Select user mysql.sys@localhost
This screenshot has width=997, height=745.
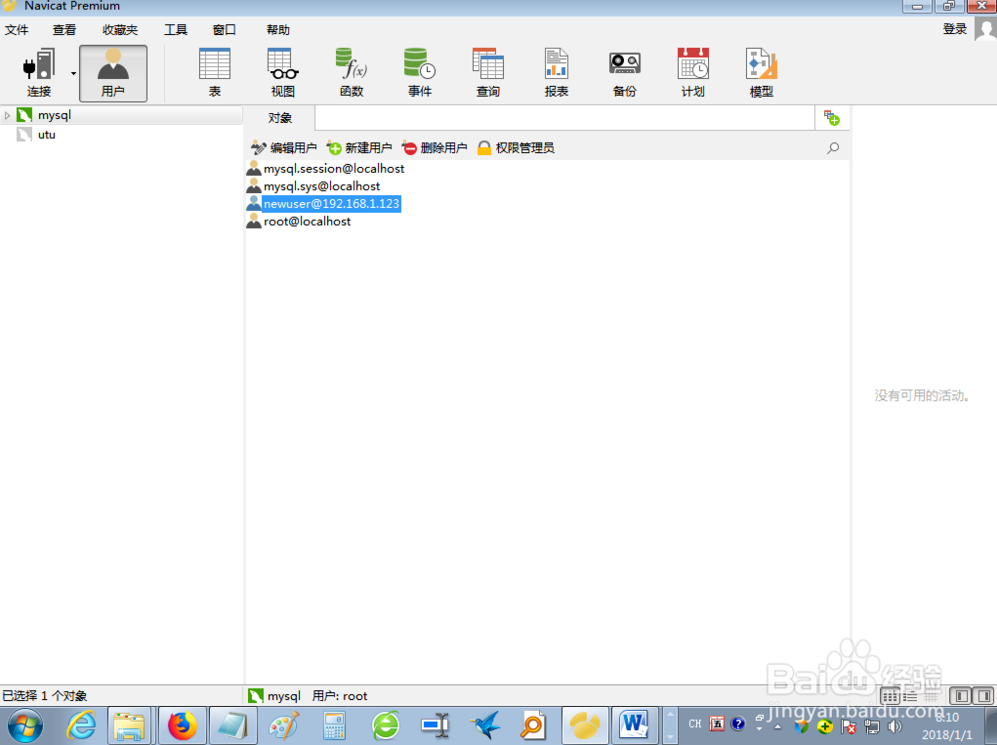coord(313,186)
